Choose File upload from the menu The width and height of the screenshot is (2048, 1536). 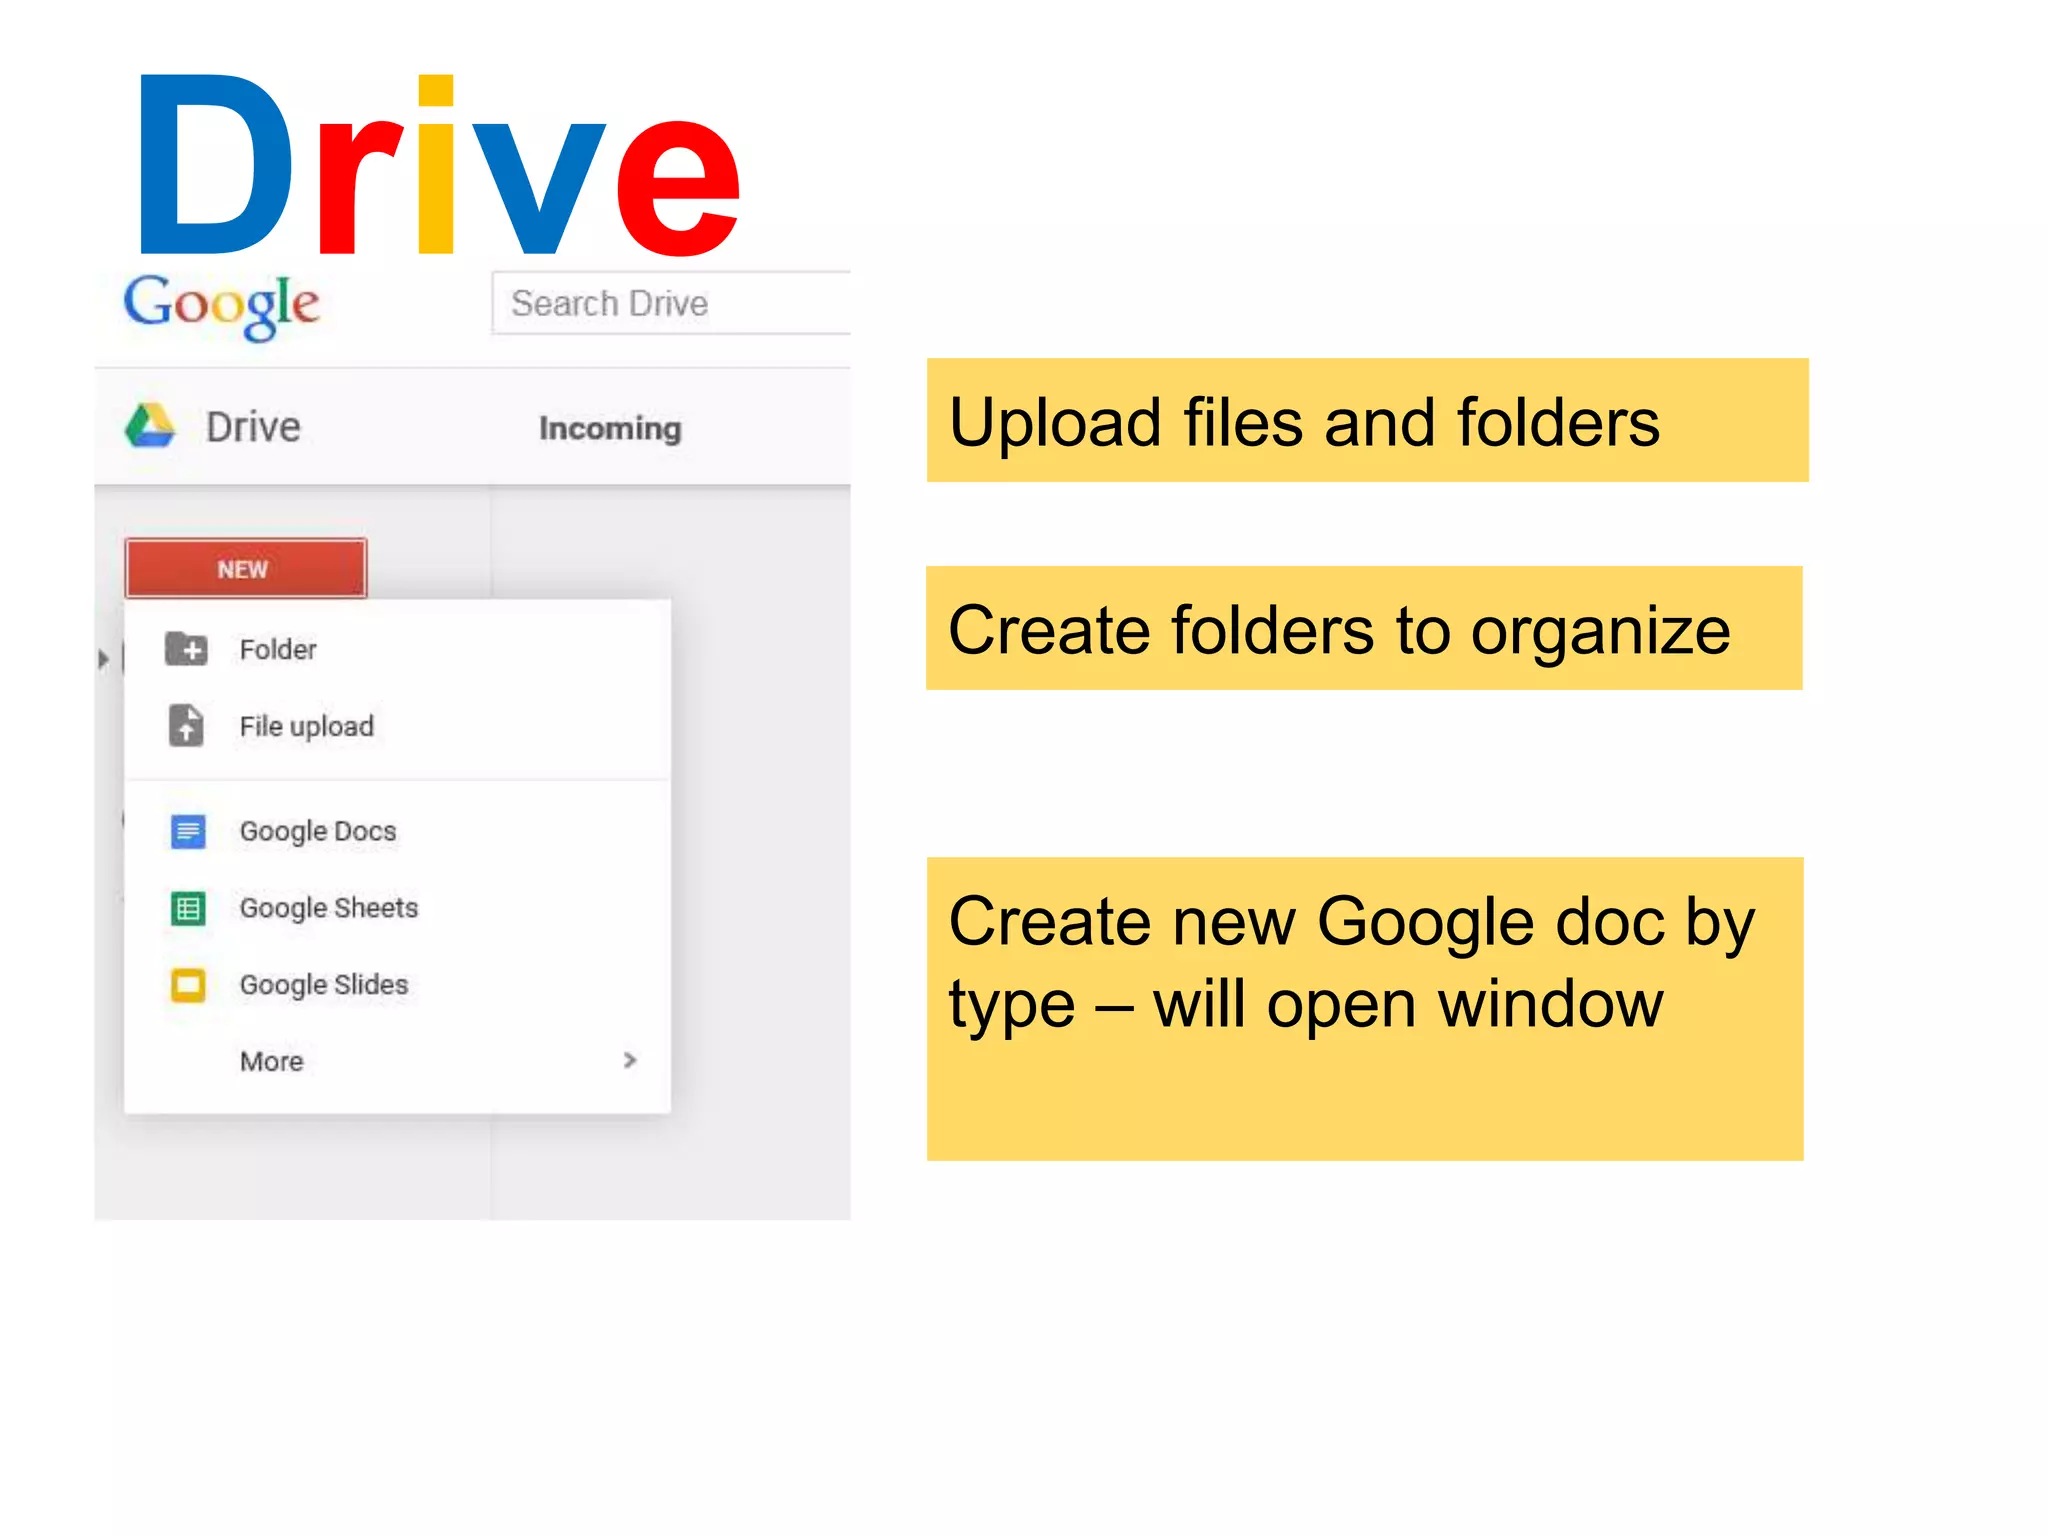point(397,726)
